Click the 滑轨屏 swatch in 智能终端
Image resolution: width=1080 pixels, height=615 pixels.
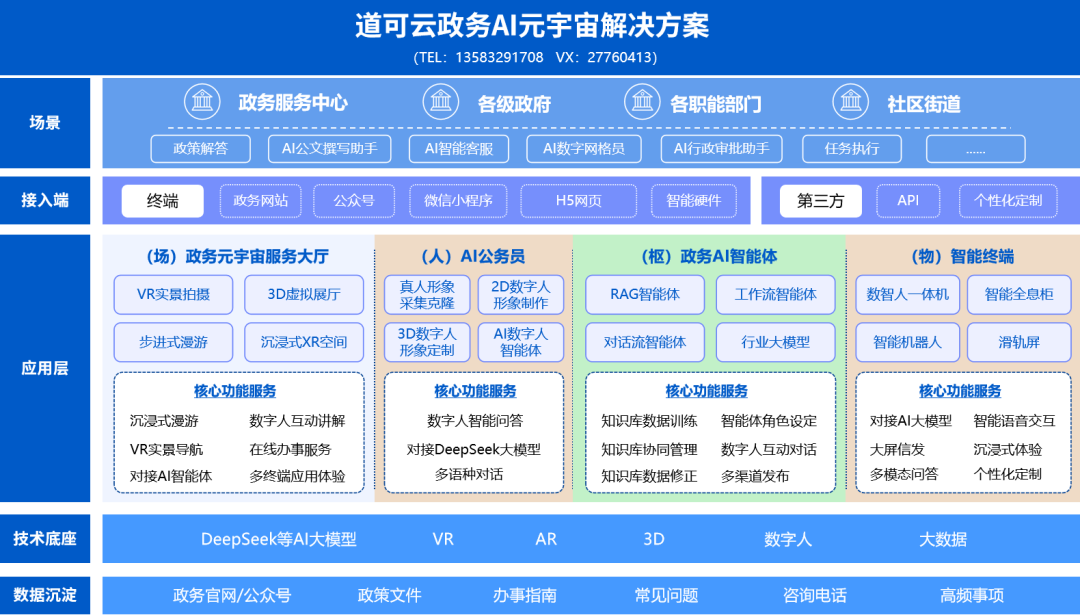1019,341
